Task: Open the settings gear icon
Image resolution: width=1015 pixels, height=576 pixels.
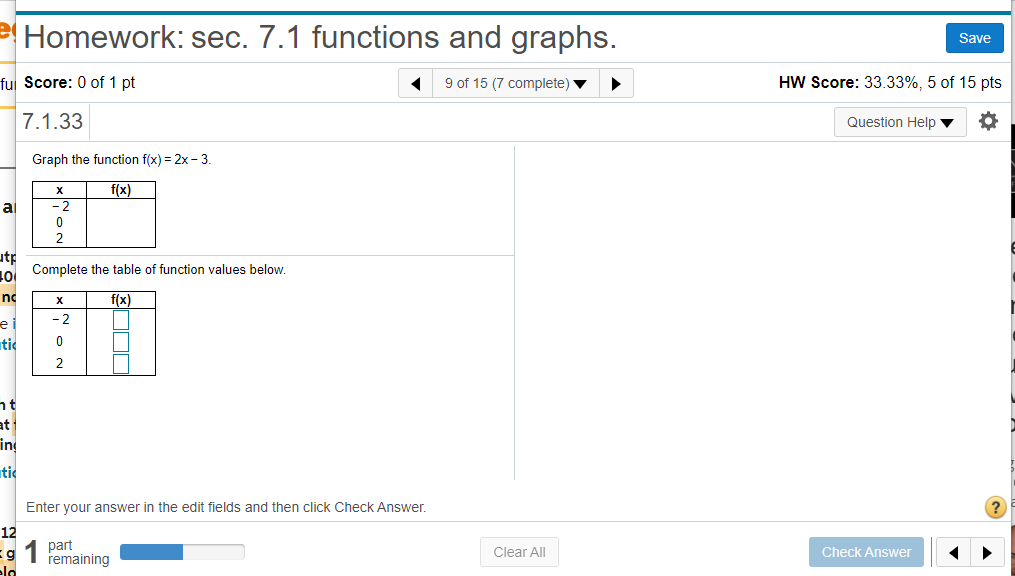Action: (988, 121)
